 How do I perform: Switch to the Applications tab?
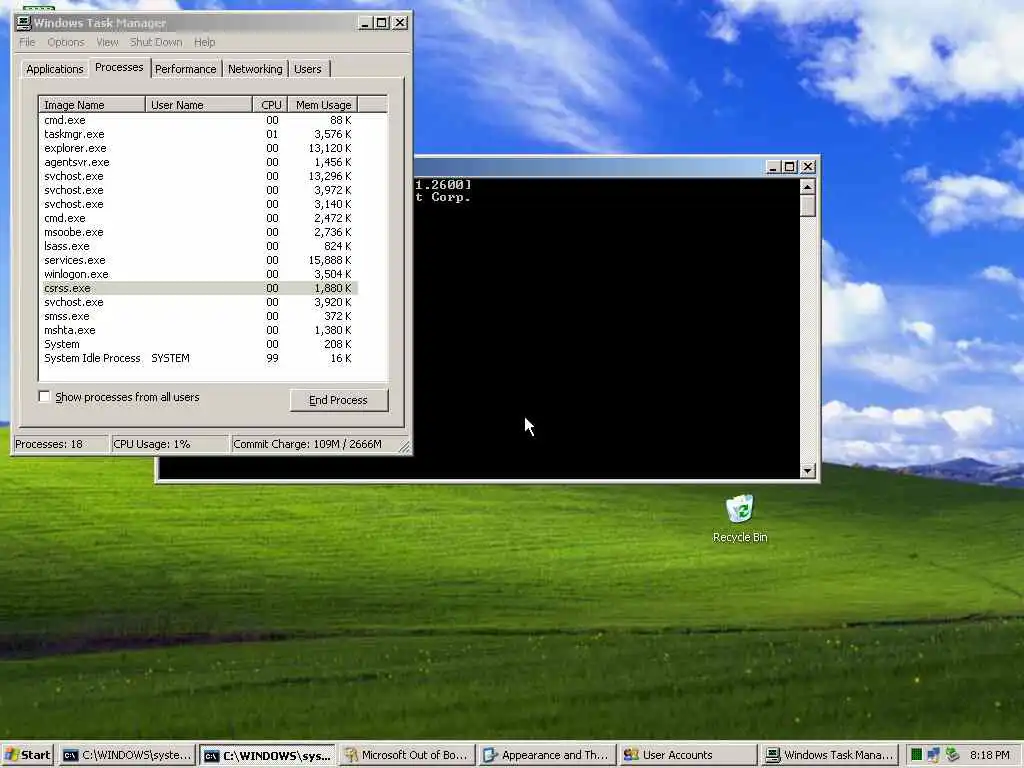(54, 69)
